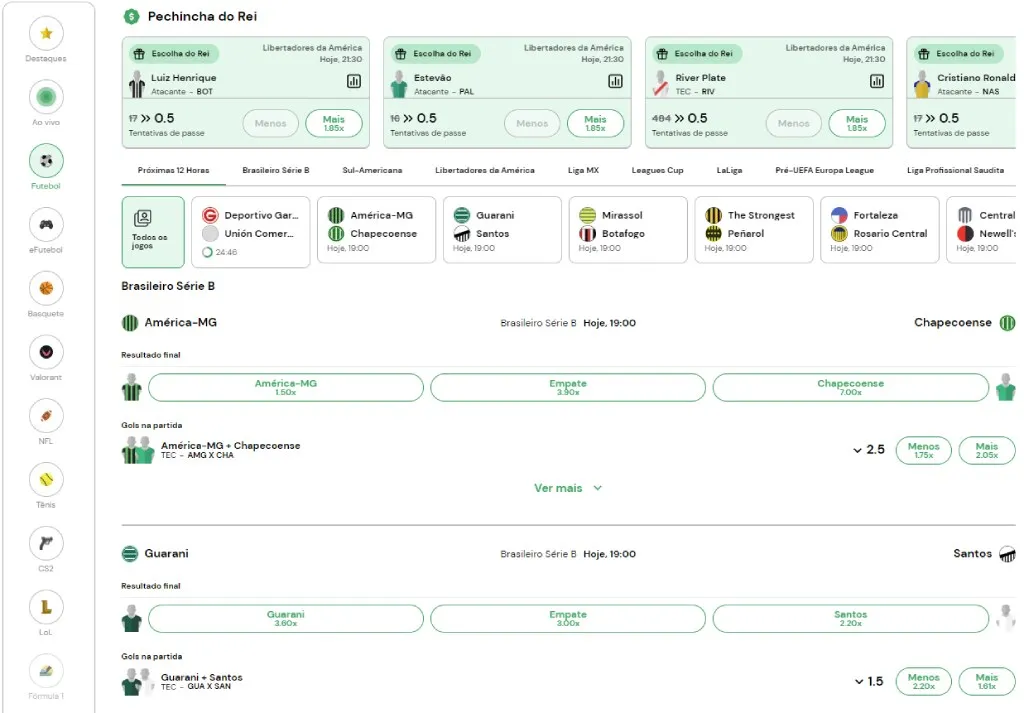Open stats icon on Luiz Henrique card

(353, 81)
